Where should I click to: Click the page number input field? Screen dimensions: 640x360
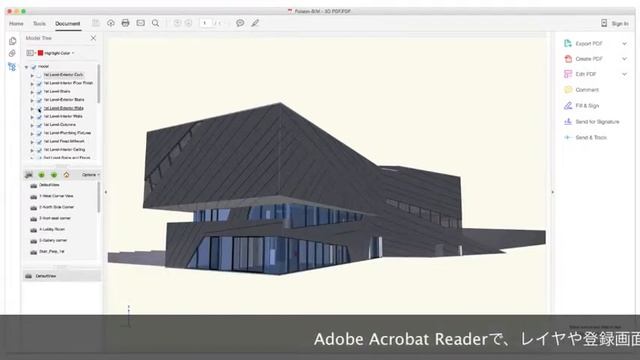(x=205, y=23)
